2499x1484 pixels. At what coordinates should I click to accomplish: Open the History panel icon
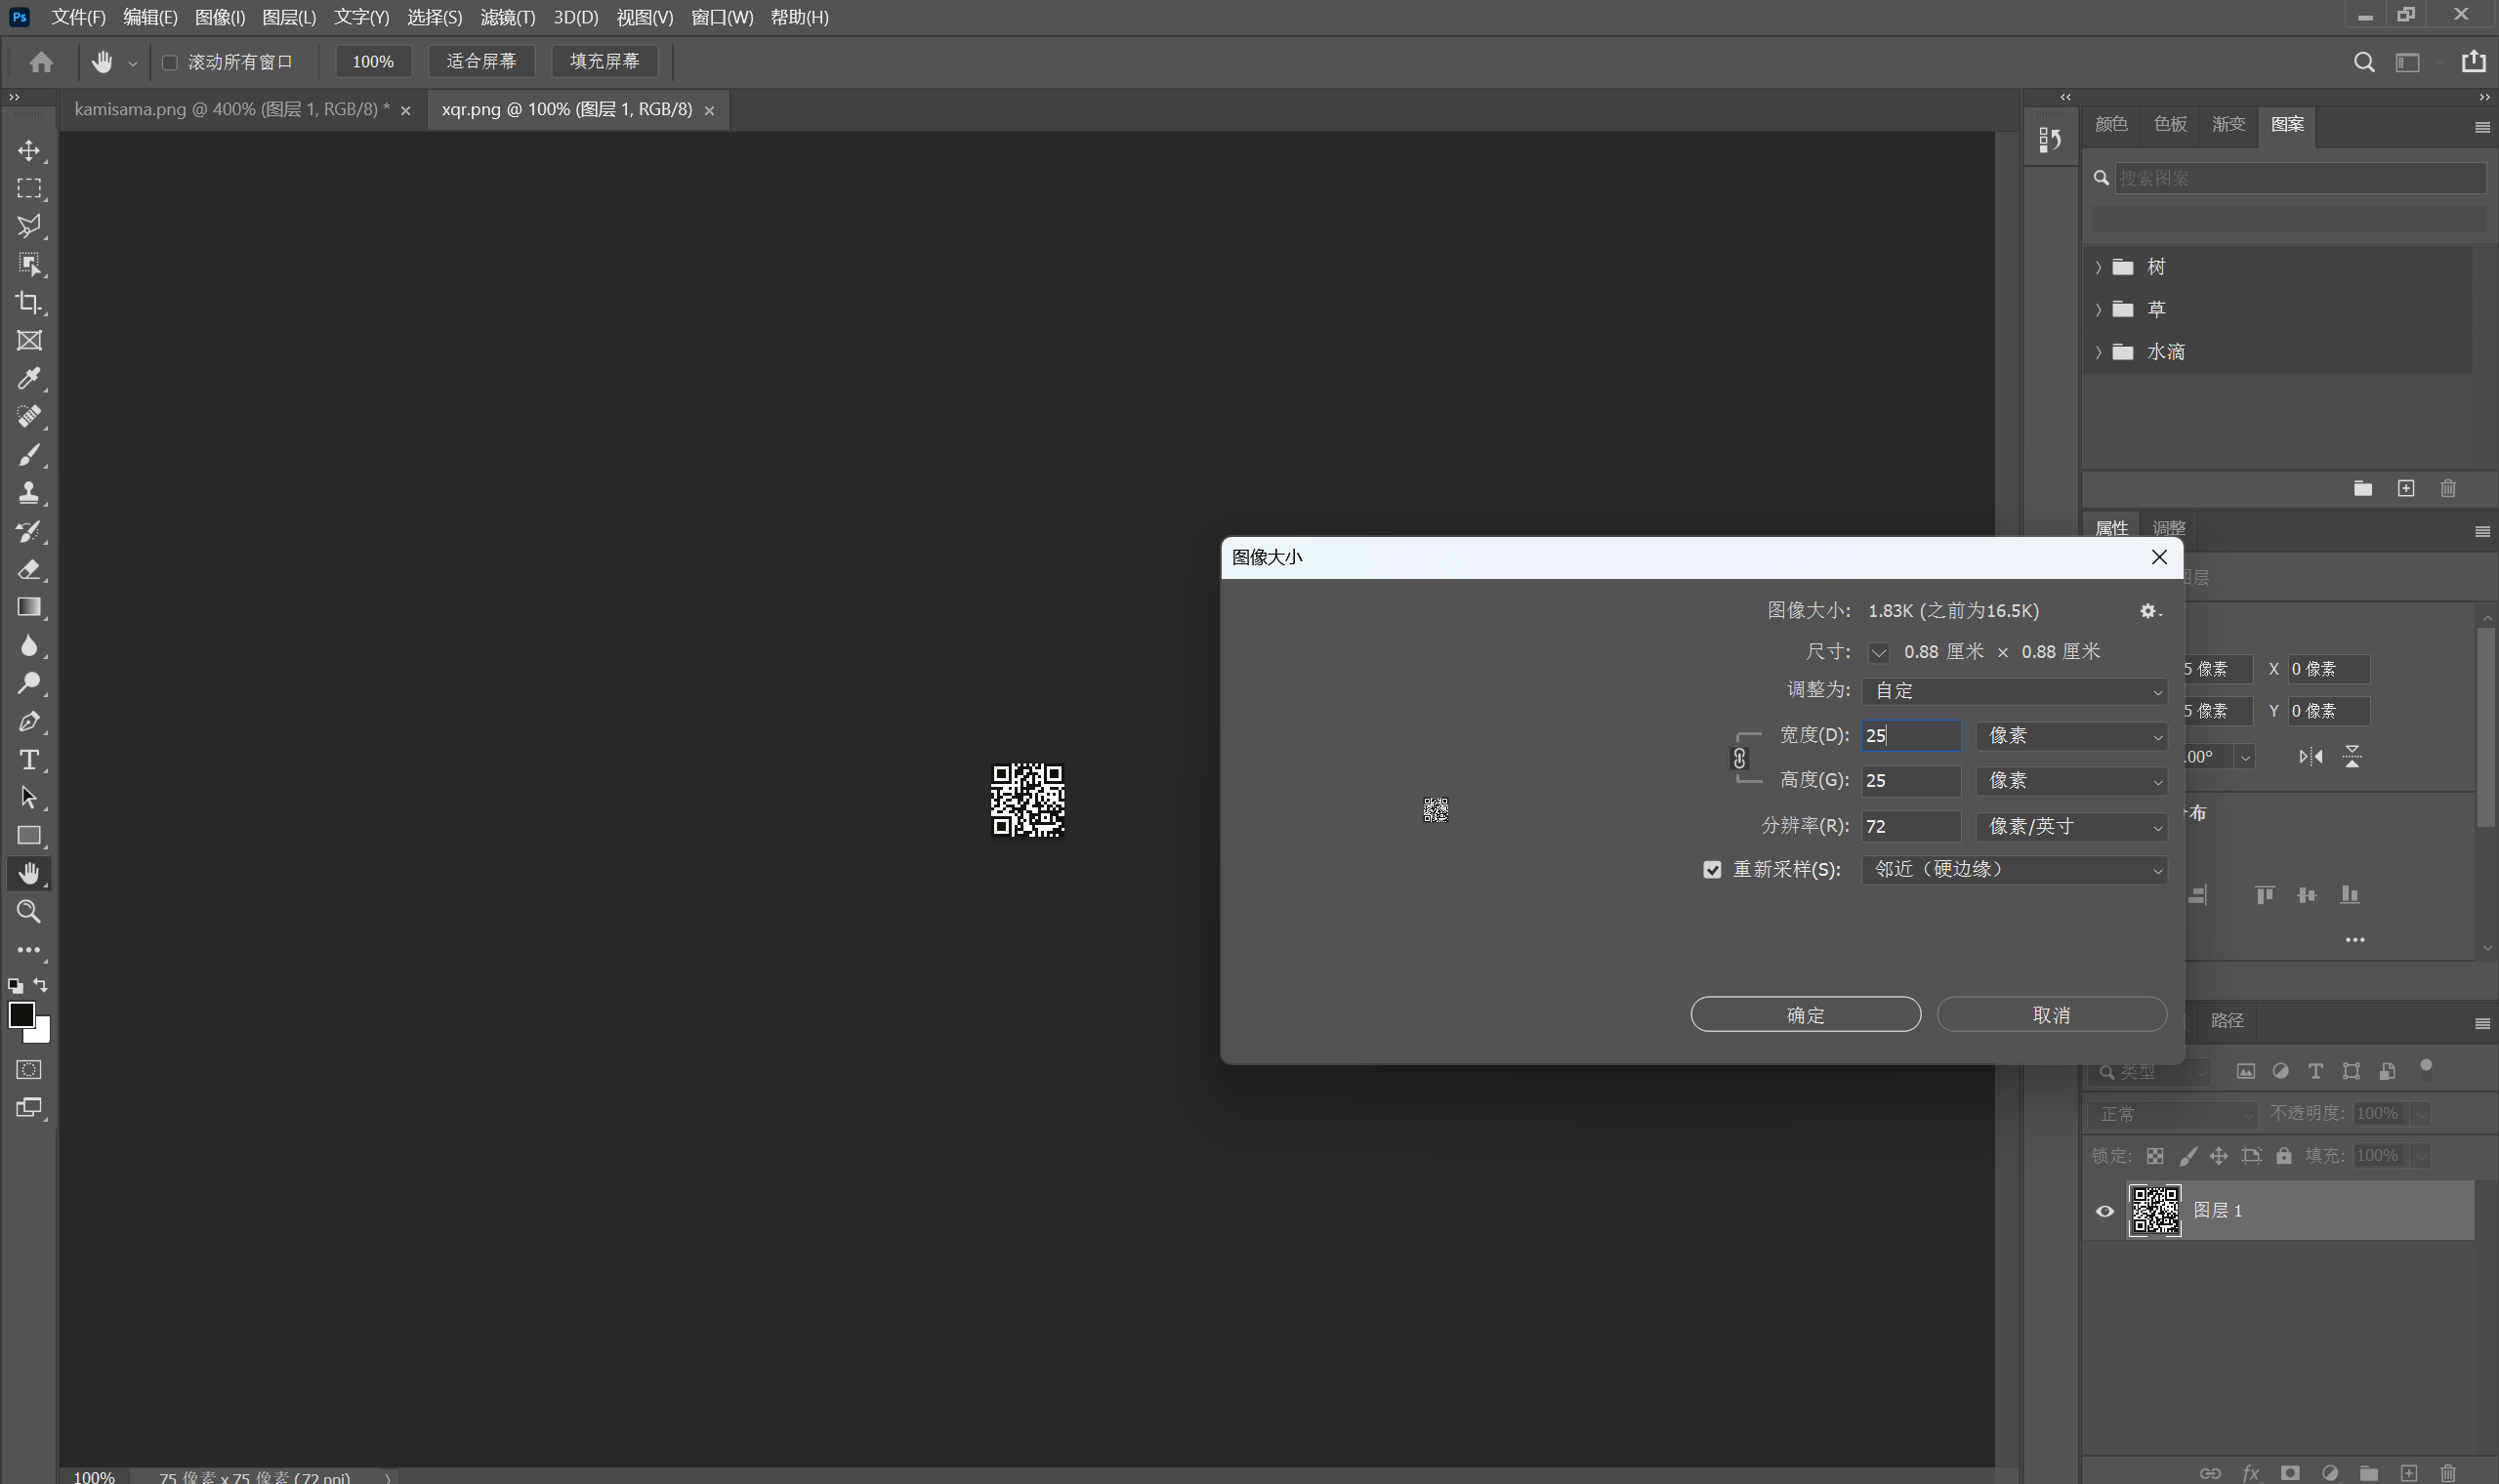click(x=2050, y=140)
